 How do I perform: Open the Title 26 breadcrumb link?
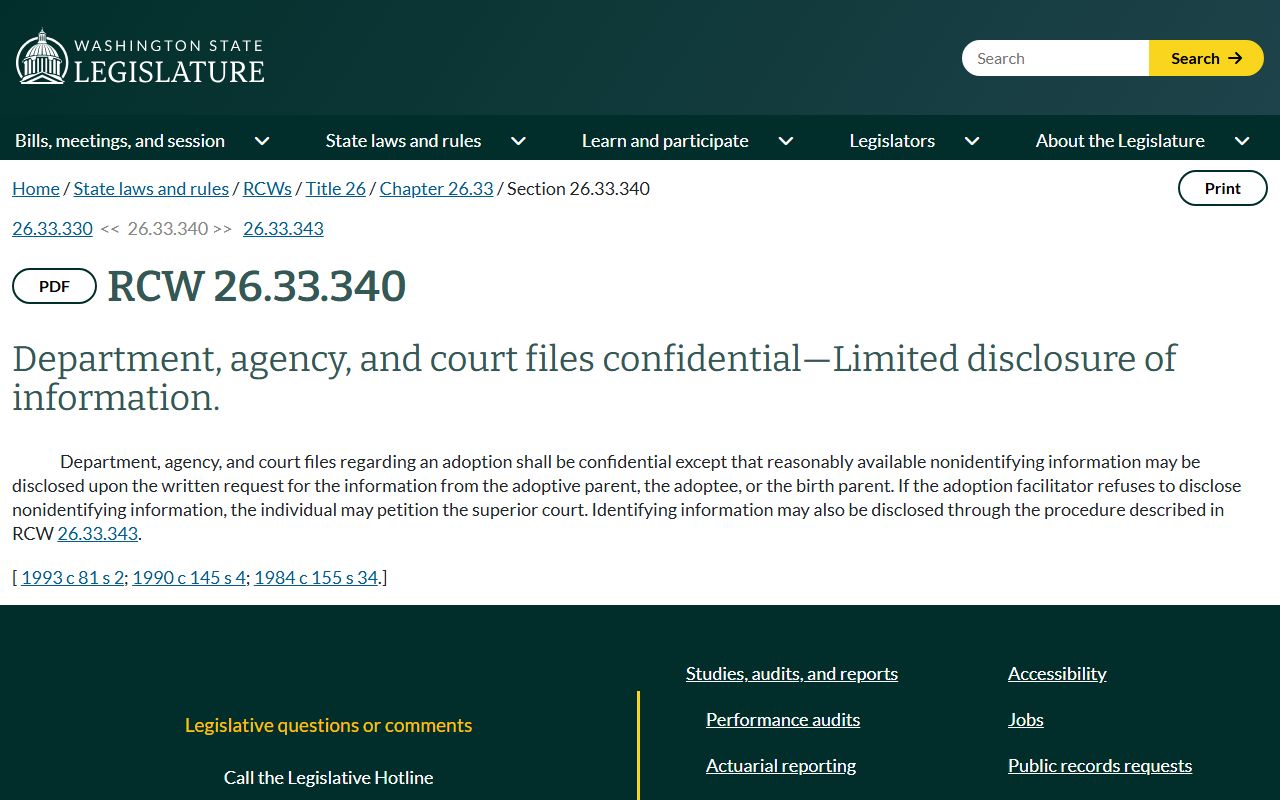point(336,188)
